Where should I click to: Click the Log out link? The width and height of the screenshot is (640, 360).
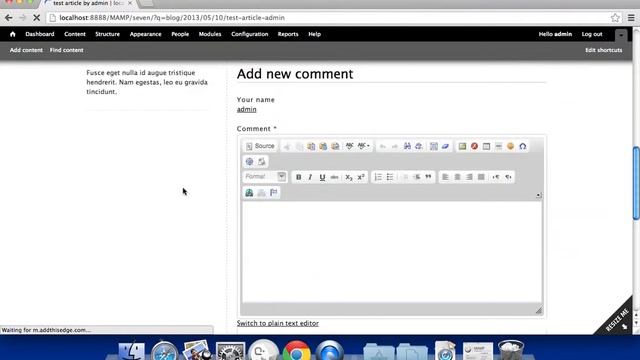[592, 34]
